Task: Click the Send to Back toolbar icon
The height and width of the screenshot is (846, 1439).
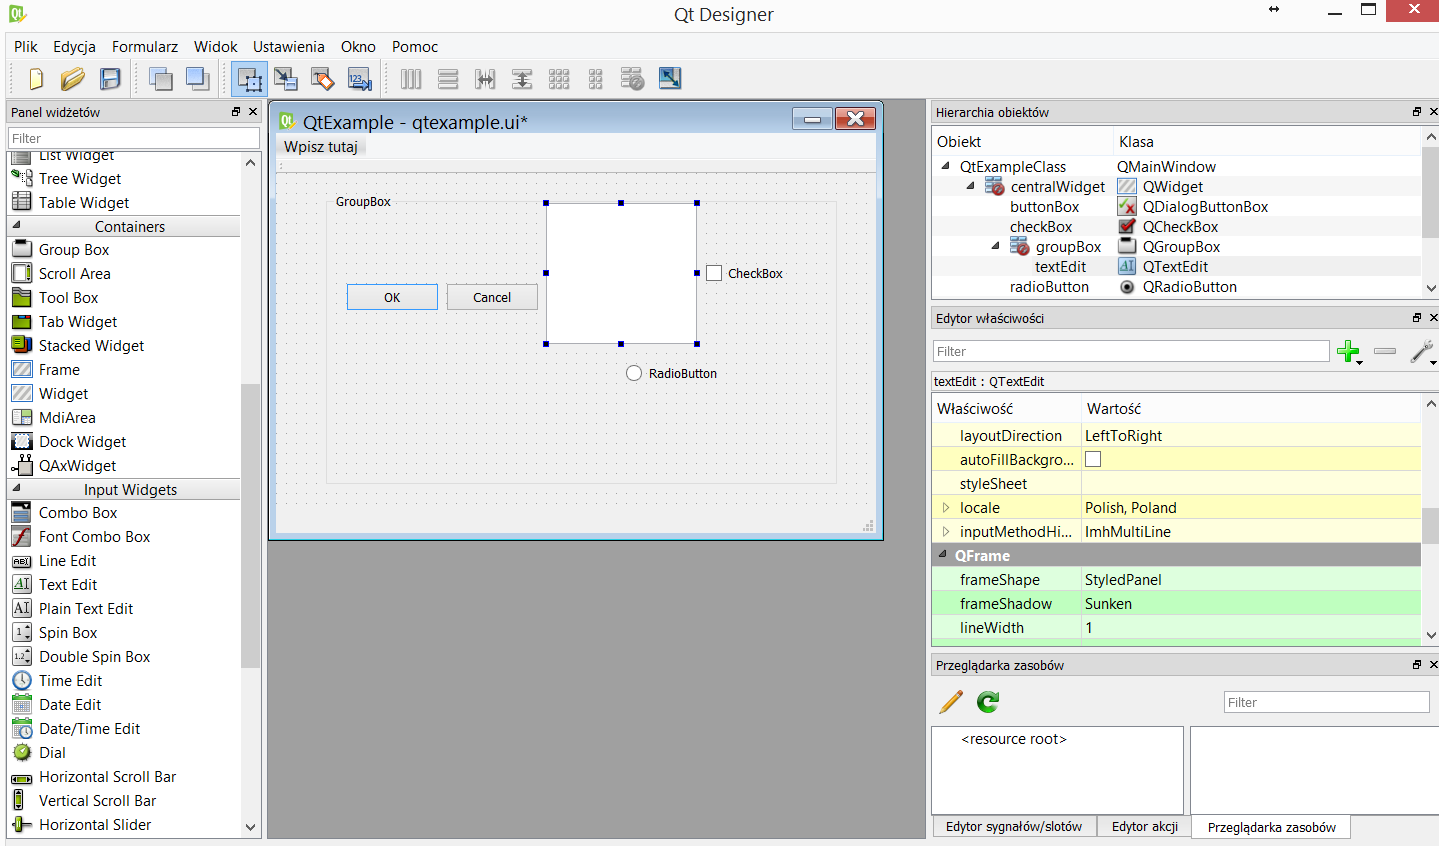Action: click(160, 79)
